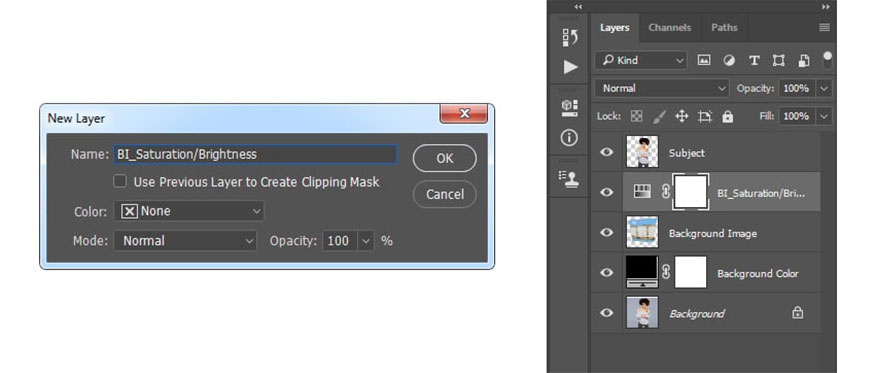The height and width of the screenshot is (373, 875).
Task: Click the Background layer lock icon
Action: pos(798,313)
